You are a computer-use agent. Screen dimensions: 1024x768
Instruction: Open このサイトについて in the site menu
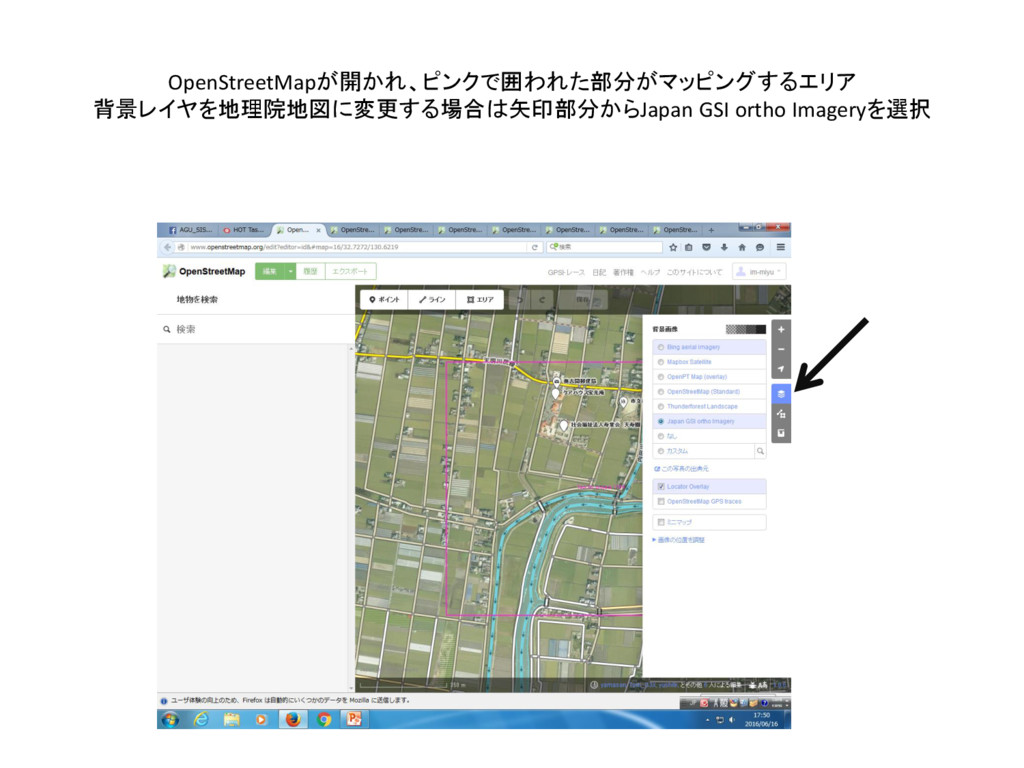pos(694,272)
